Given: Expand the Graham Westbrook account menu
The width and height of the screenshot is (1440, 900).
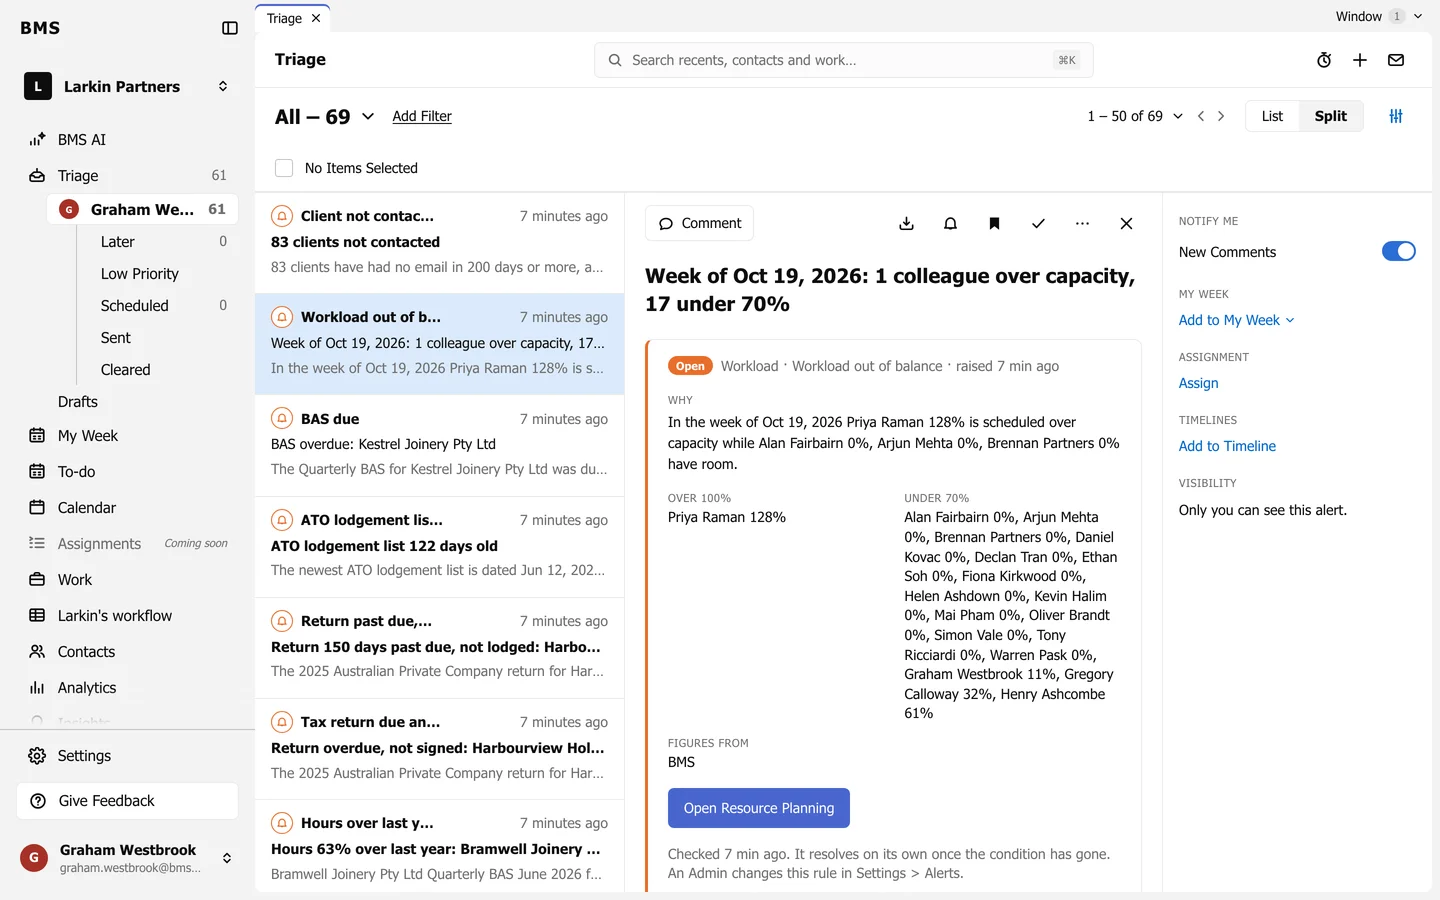Looking at the screenshot, I should [x=127, y=858].
